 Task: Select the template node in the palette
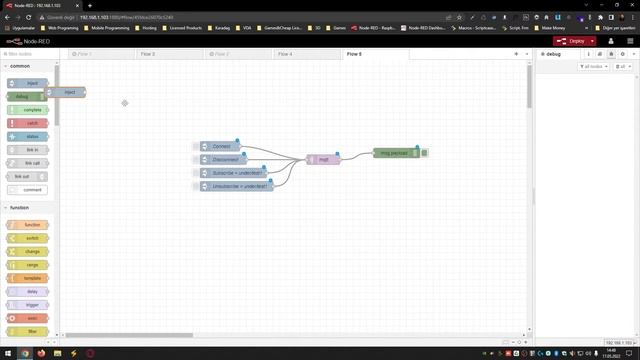[27, 278]
